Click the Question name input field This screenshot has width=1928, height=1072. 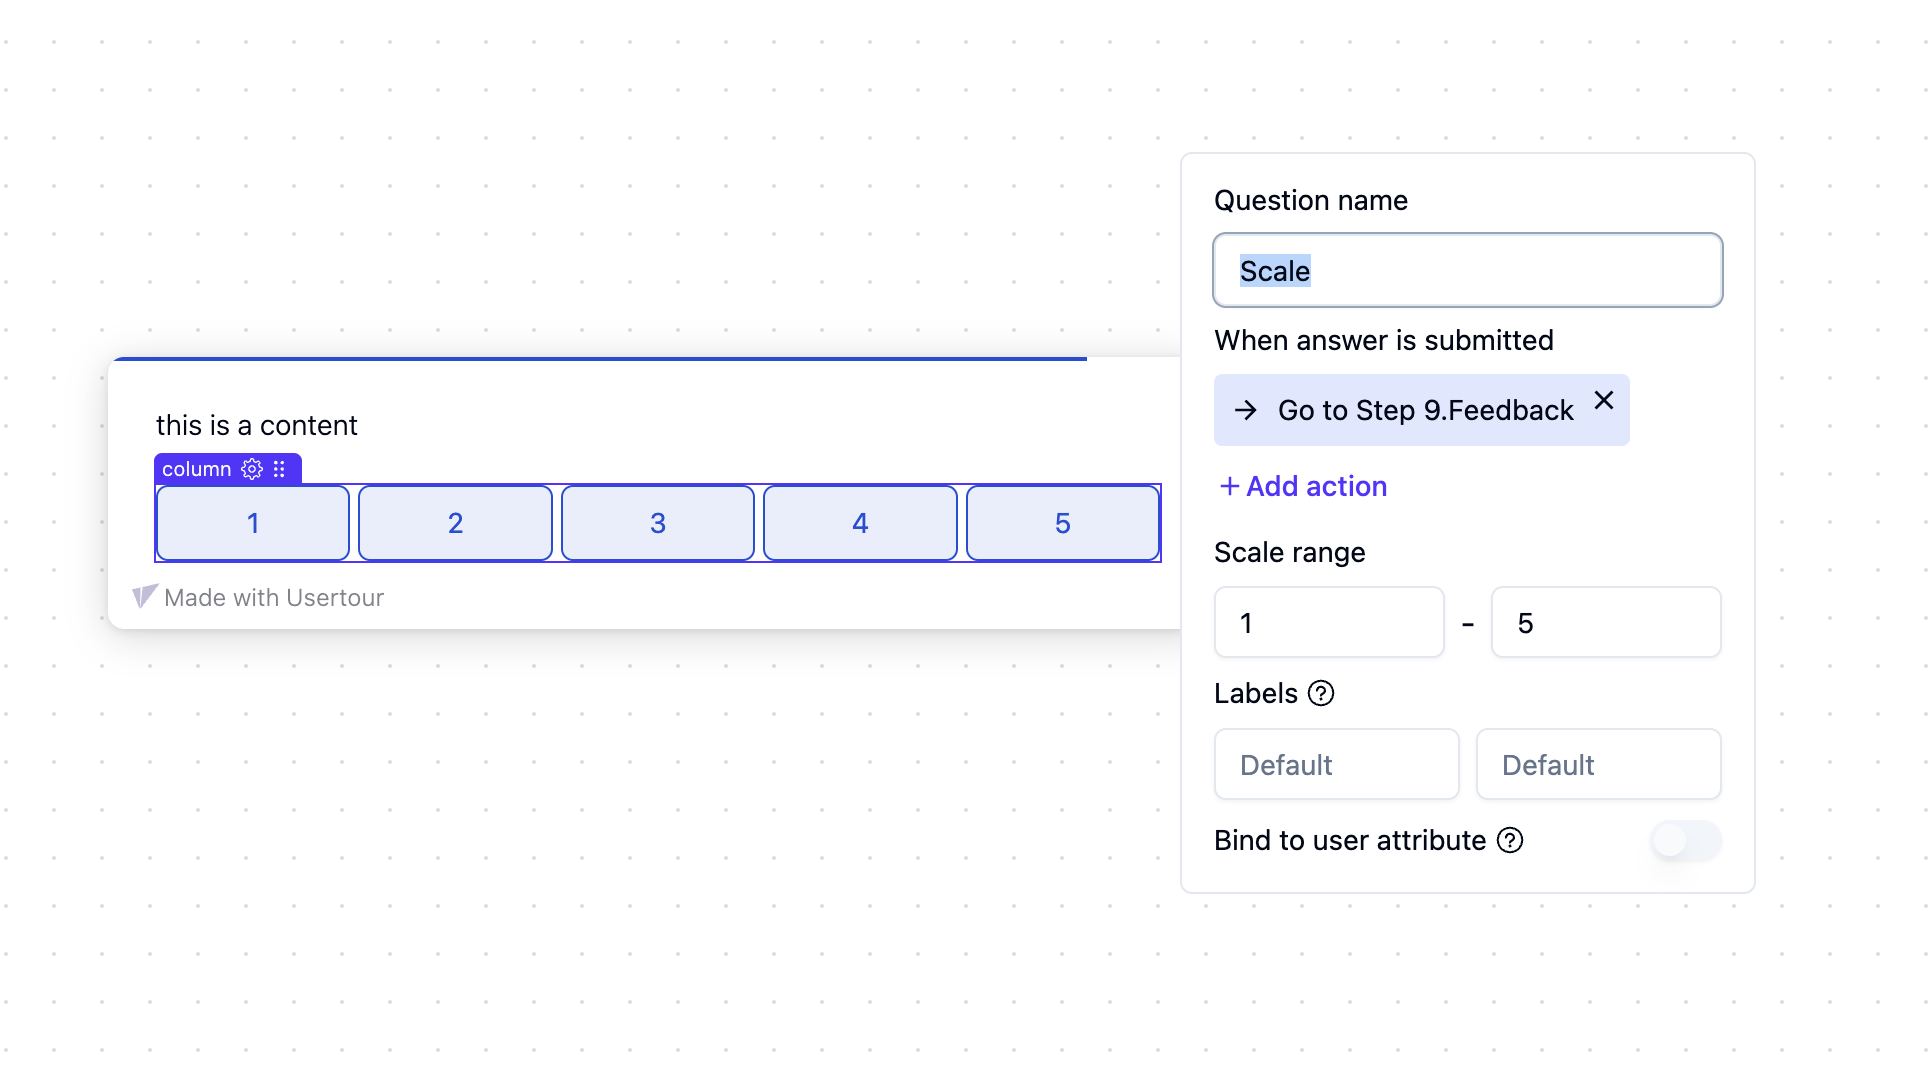(1468, 270)
